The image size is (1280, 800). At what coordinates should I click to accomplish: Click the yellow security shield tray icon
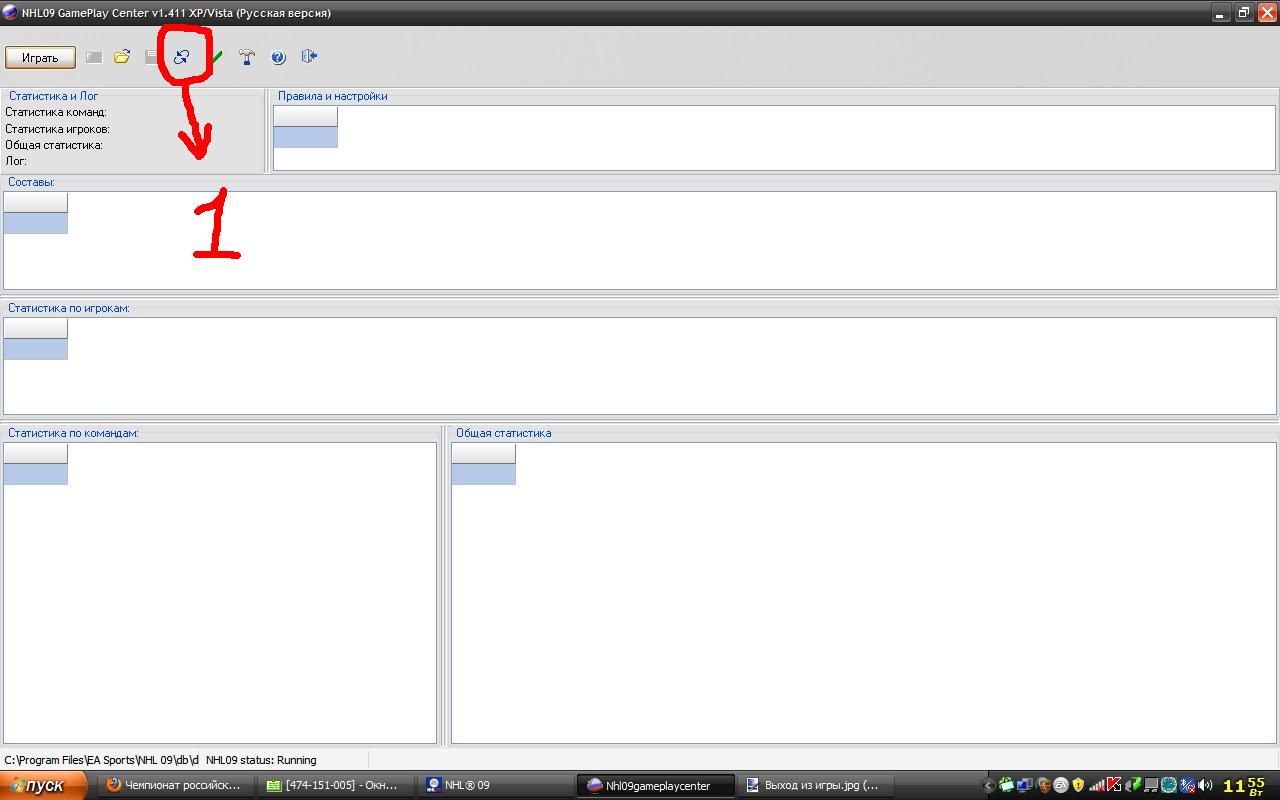click(x=1078, y=785)
